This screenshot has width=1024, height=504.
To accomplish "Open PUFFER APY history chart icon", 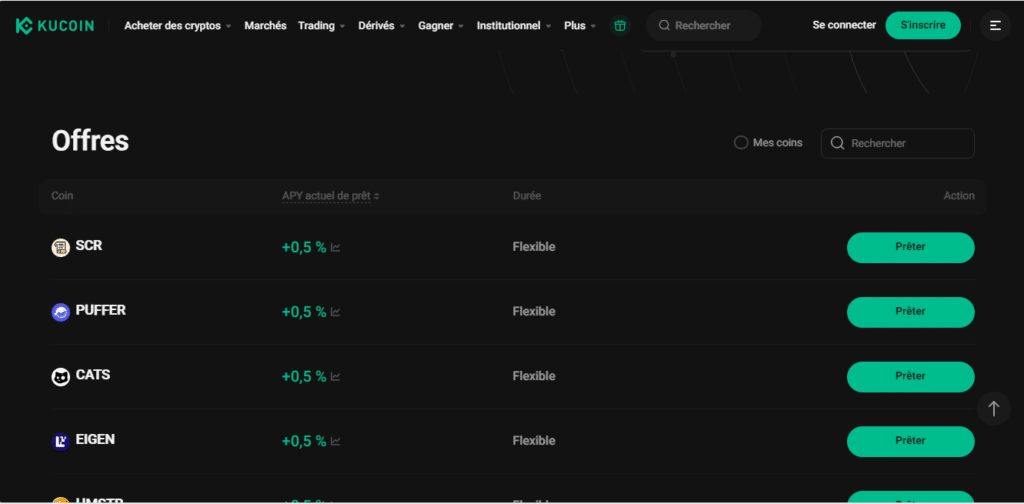I will 336,312.
